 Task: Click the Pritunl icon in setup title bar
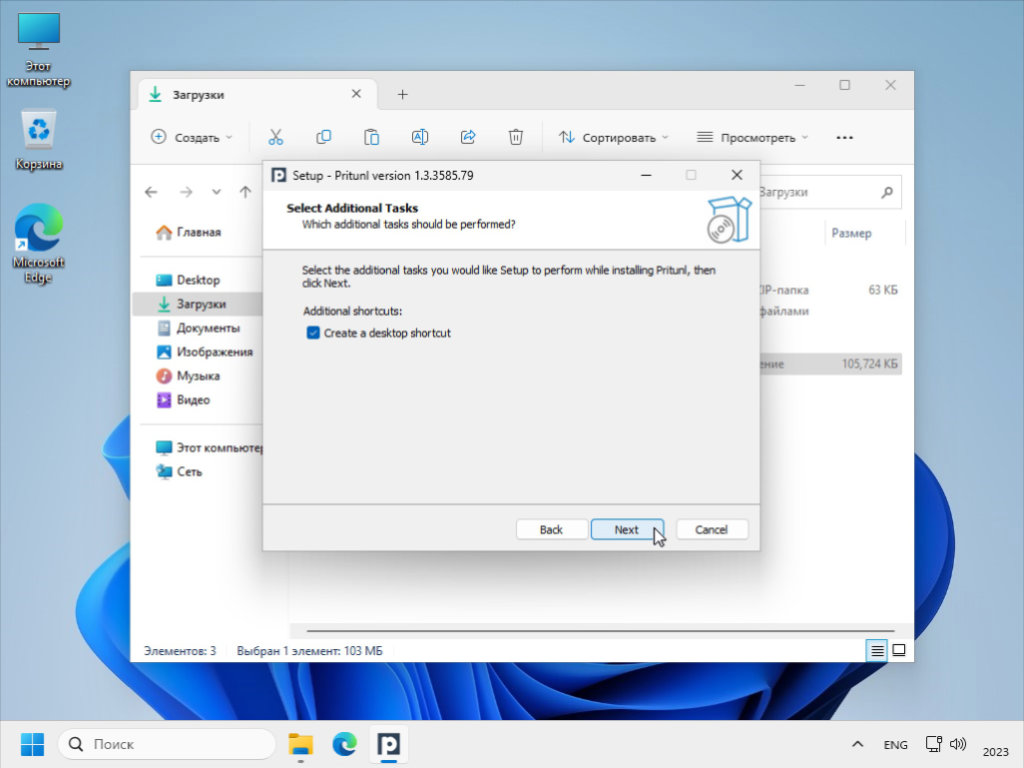[x=279, y=175]
